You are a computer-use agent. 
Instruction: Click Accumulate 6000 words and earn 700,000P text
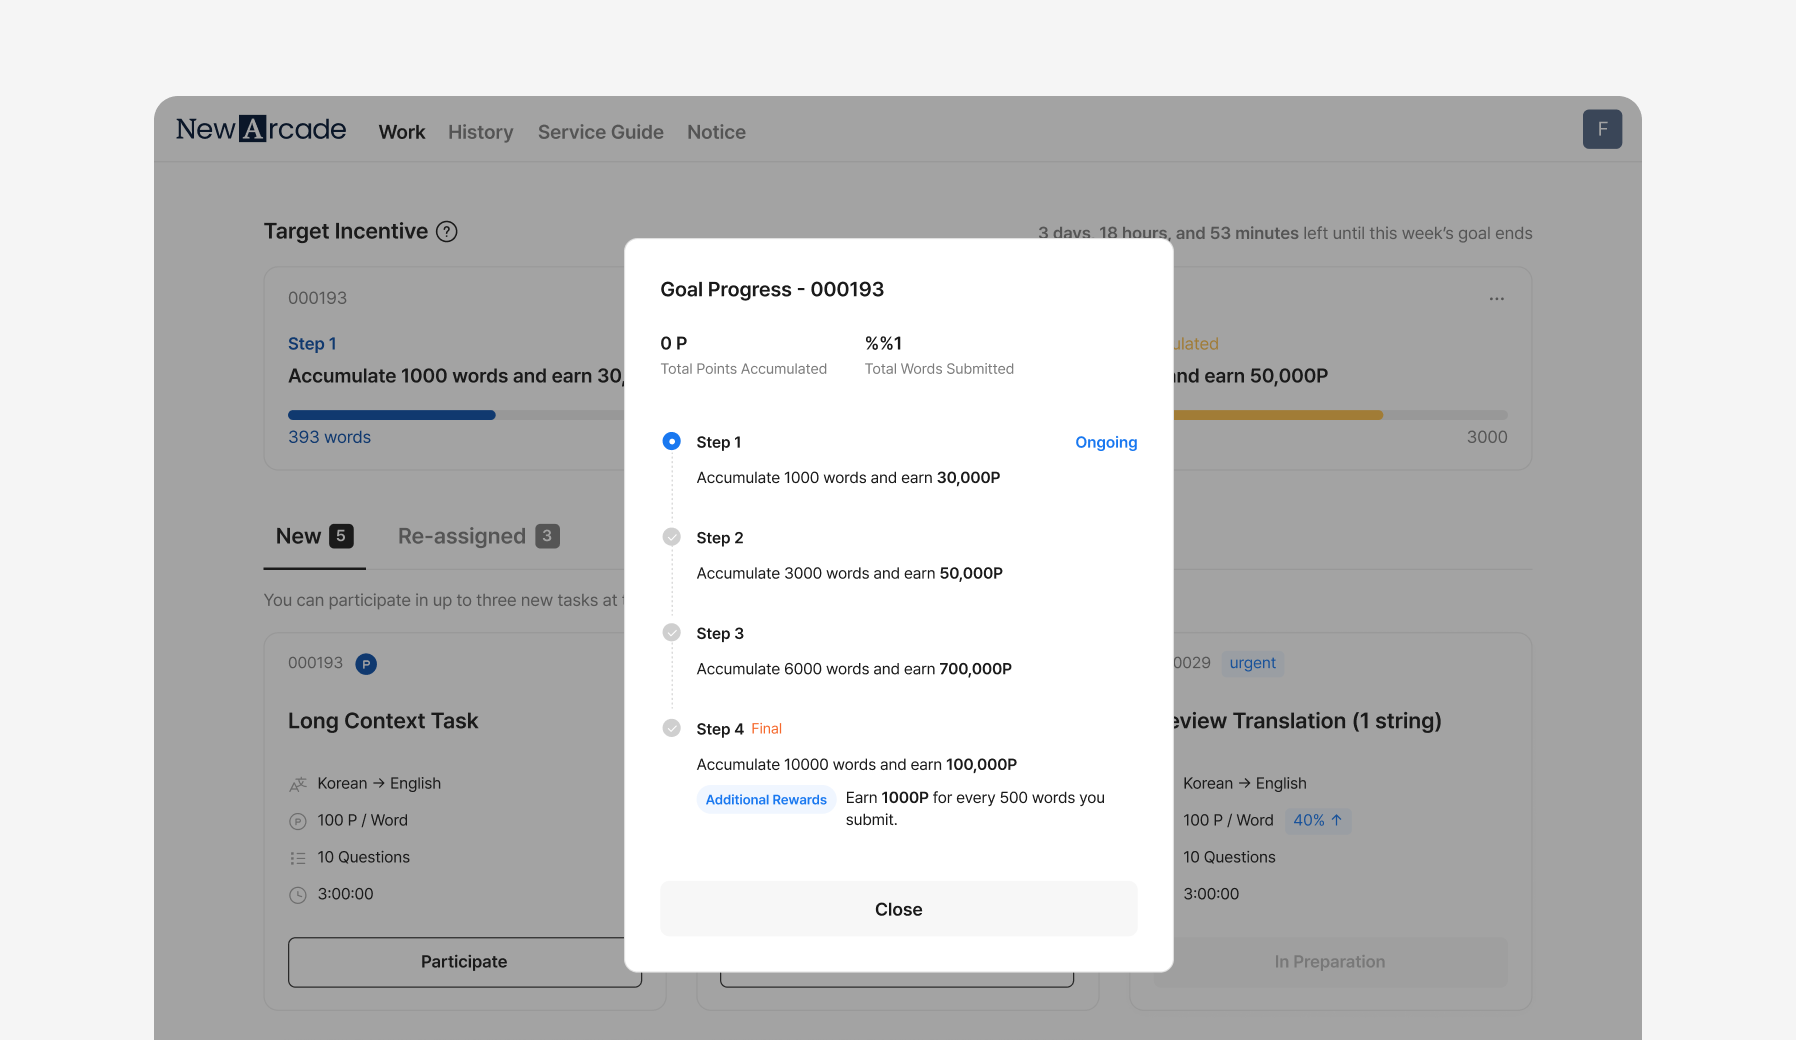tap(854, 669)
